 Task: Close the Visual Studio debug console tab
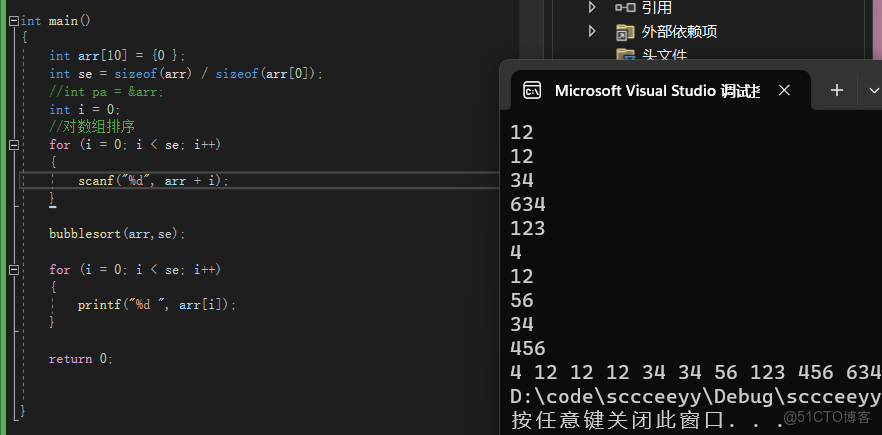pos(785,91)
